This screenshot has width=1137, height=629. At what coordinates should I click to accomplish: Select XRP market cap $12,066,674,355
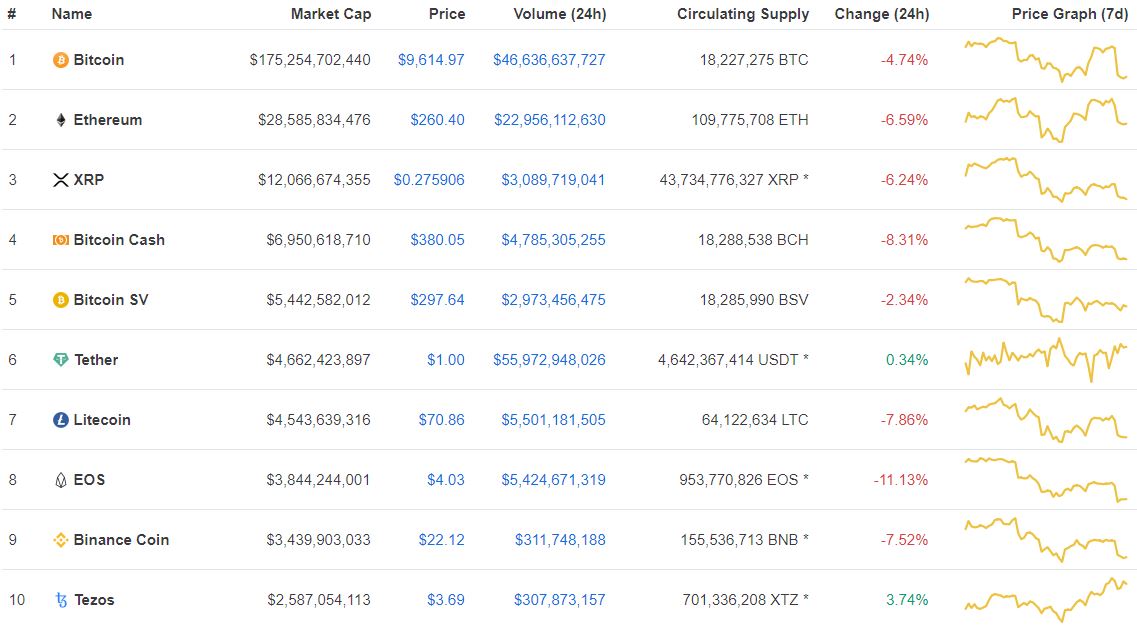coord(314,180)
